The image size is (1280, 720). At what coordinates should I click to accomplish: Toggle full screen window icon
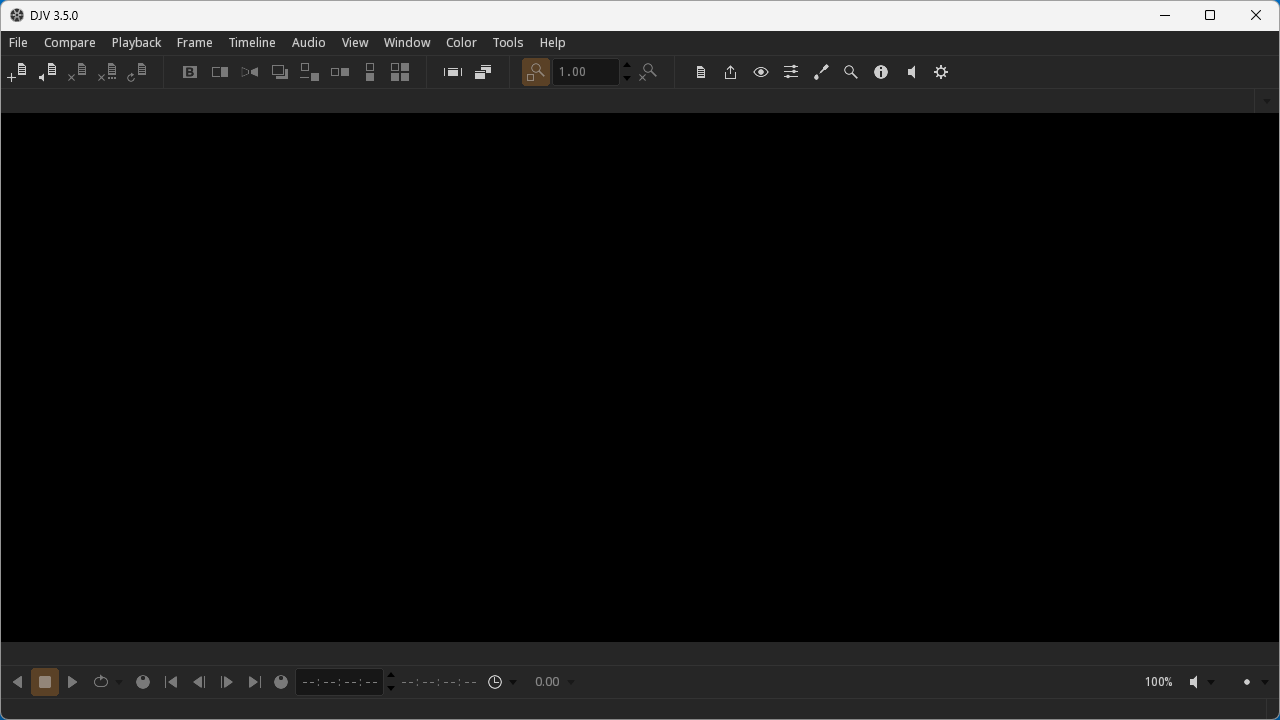pos(453,72)
